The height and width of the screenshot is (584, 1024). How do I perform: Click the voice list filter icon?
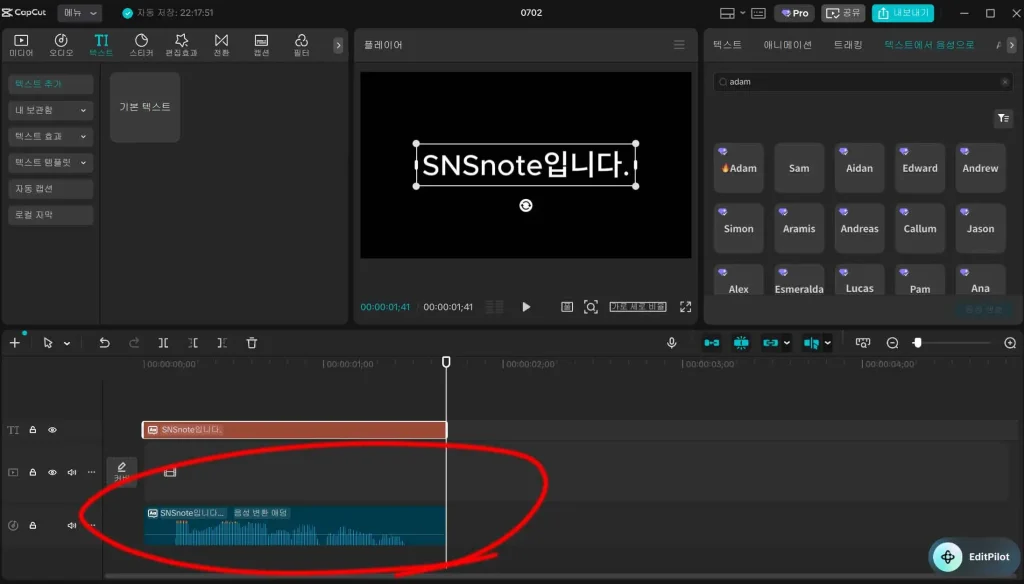(x=1003, y=118)
